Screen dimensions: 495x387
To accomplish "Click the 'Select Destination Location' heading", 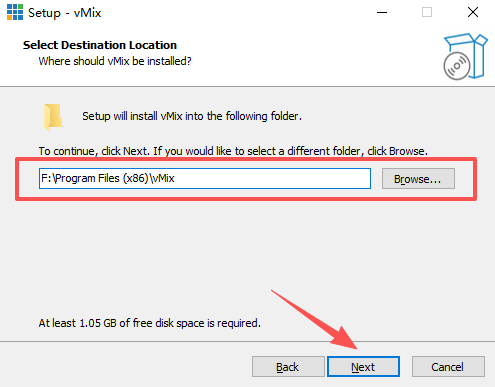I will click(100, 45).
